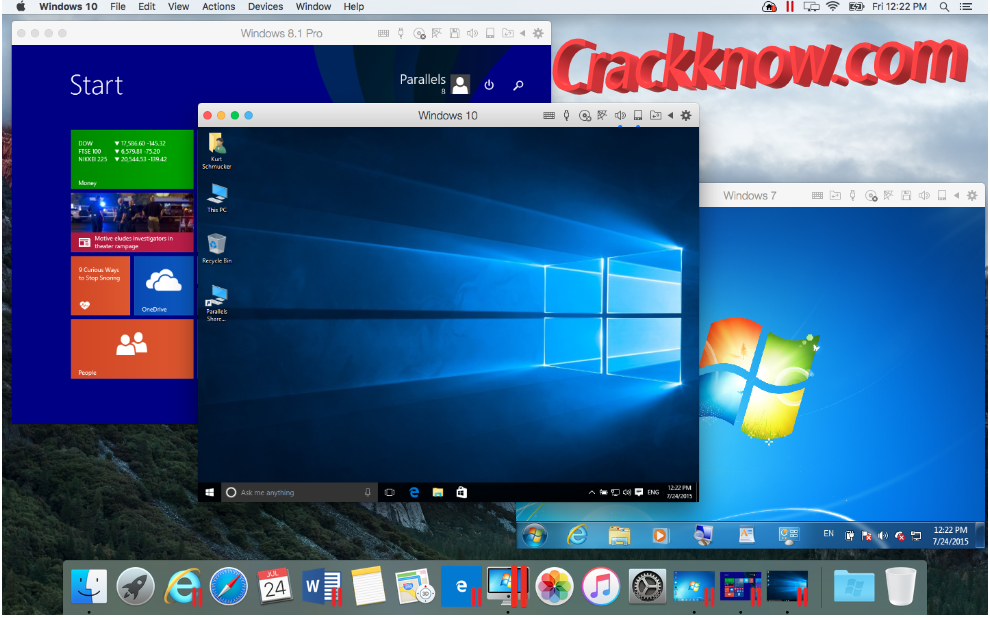The image size is (990, 618).
Task: Open Windows Media Player from Windows 7 taskbar
Action: tap(660, 535)
